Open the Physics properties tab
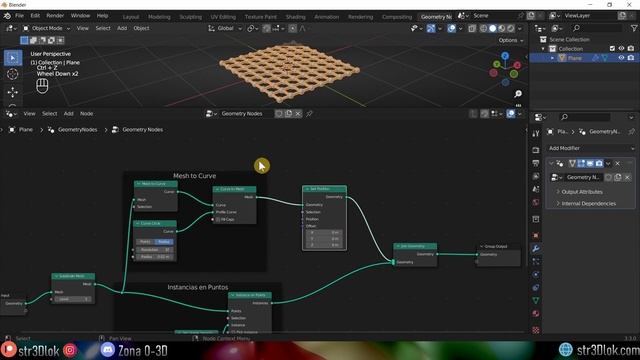The width and height of the screenshot is (640, 360). click(x=536, y=274)
